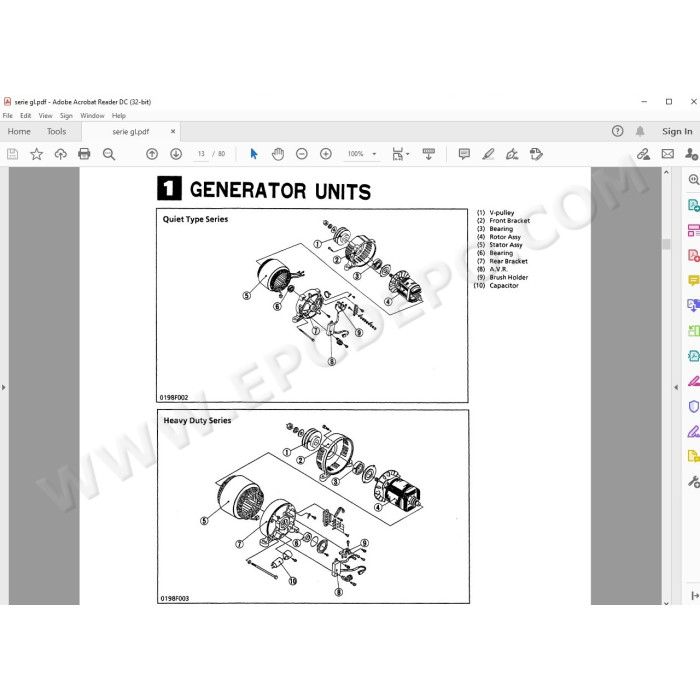The height and width of the screenshot is (700, 700).
Task: Add a sticky note comment icon
Action: [464, 154]
